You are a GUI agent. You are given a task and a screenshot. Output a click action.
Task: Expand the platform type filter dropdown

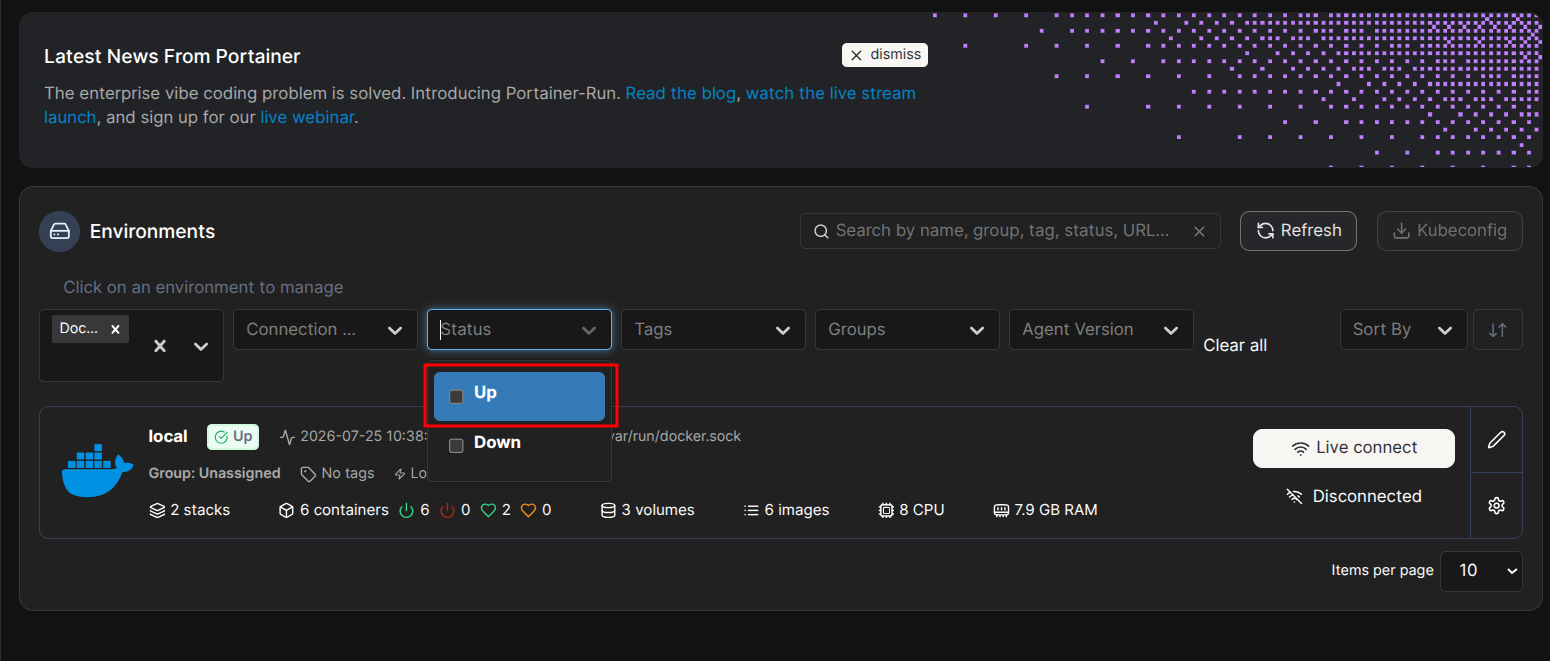(201, 346)
